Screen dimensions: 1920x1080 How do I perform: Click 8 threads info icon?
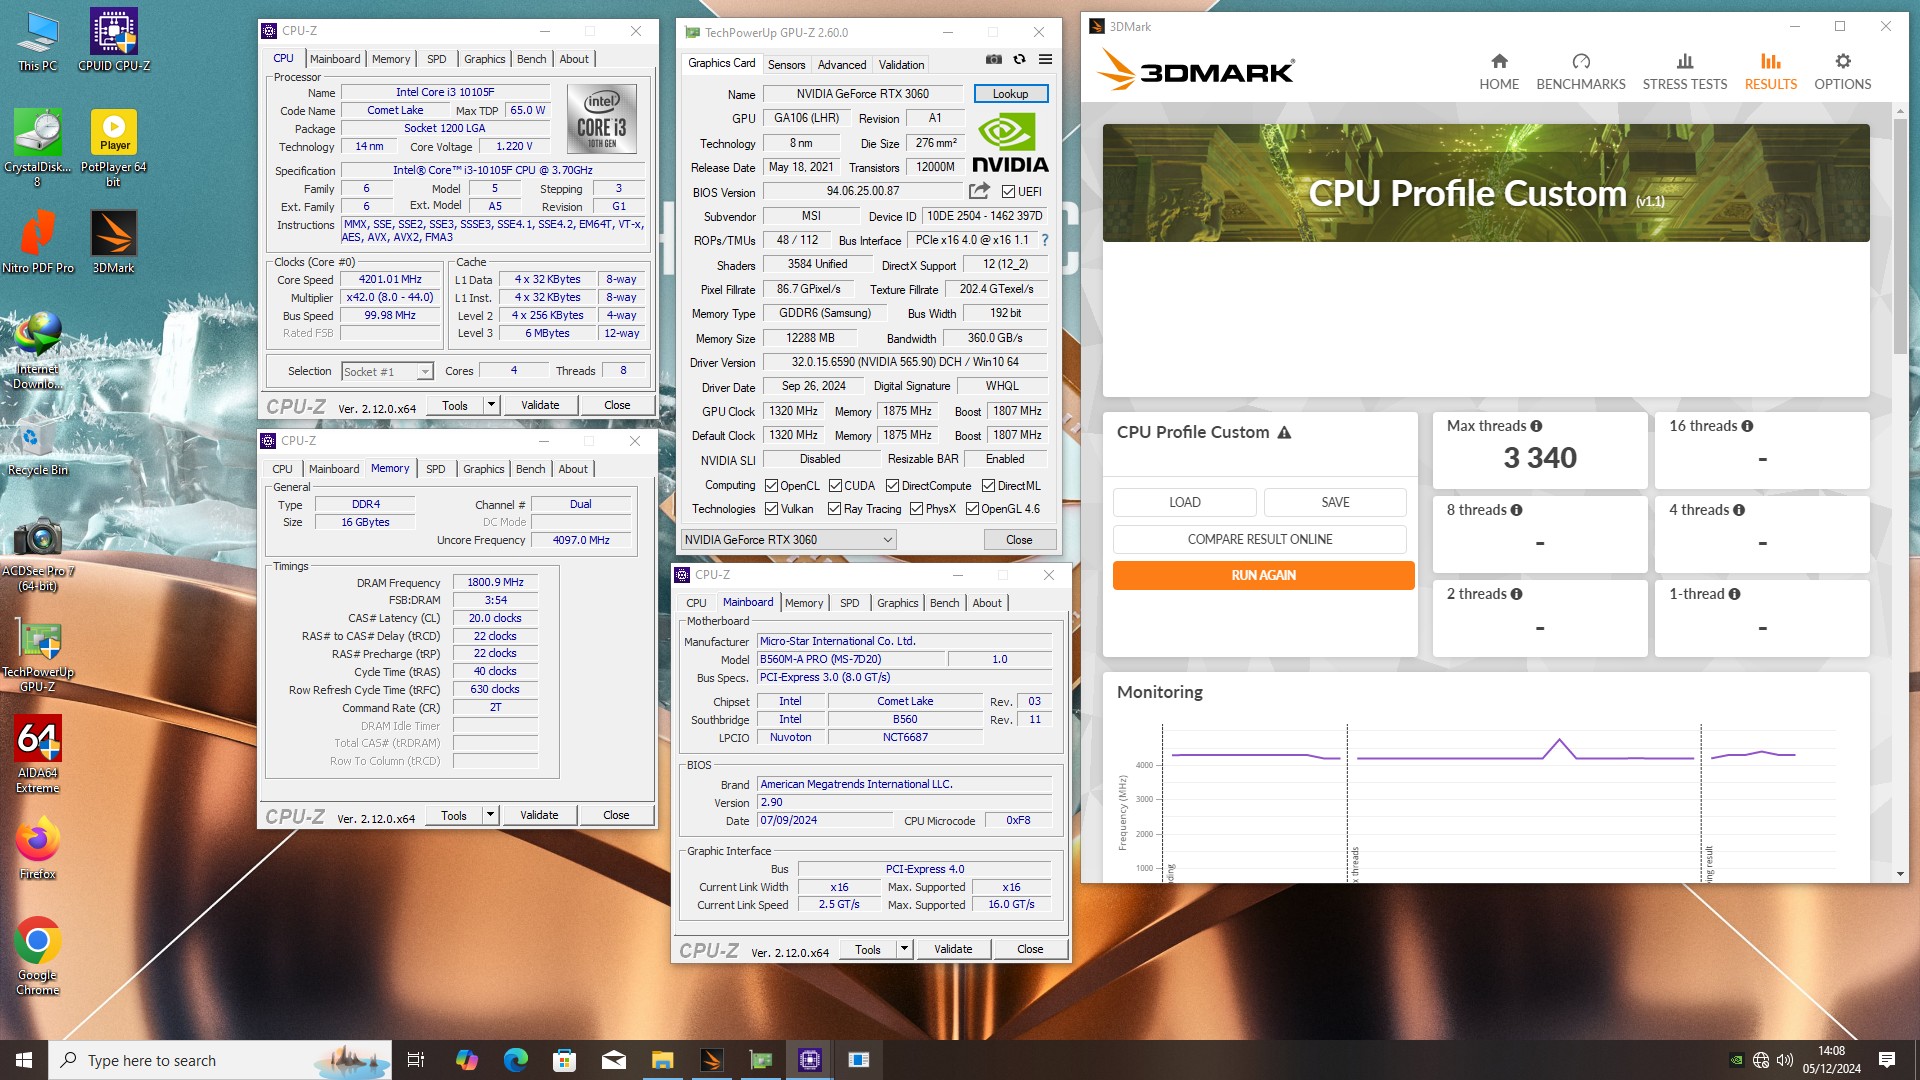point(1516,510)
